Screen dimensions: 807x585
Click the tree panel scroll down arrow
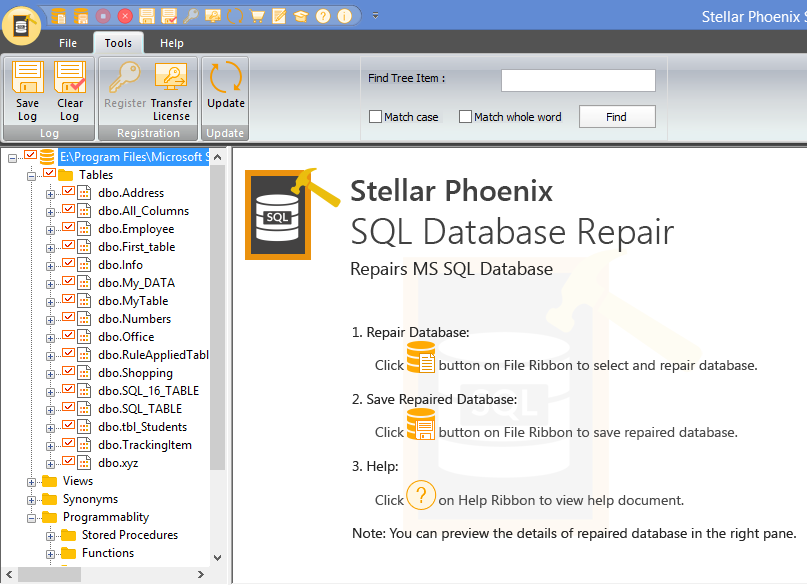coord(217,558)
